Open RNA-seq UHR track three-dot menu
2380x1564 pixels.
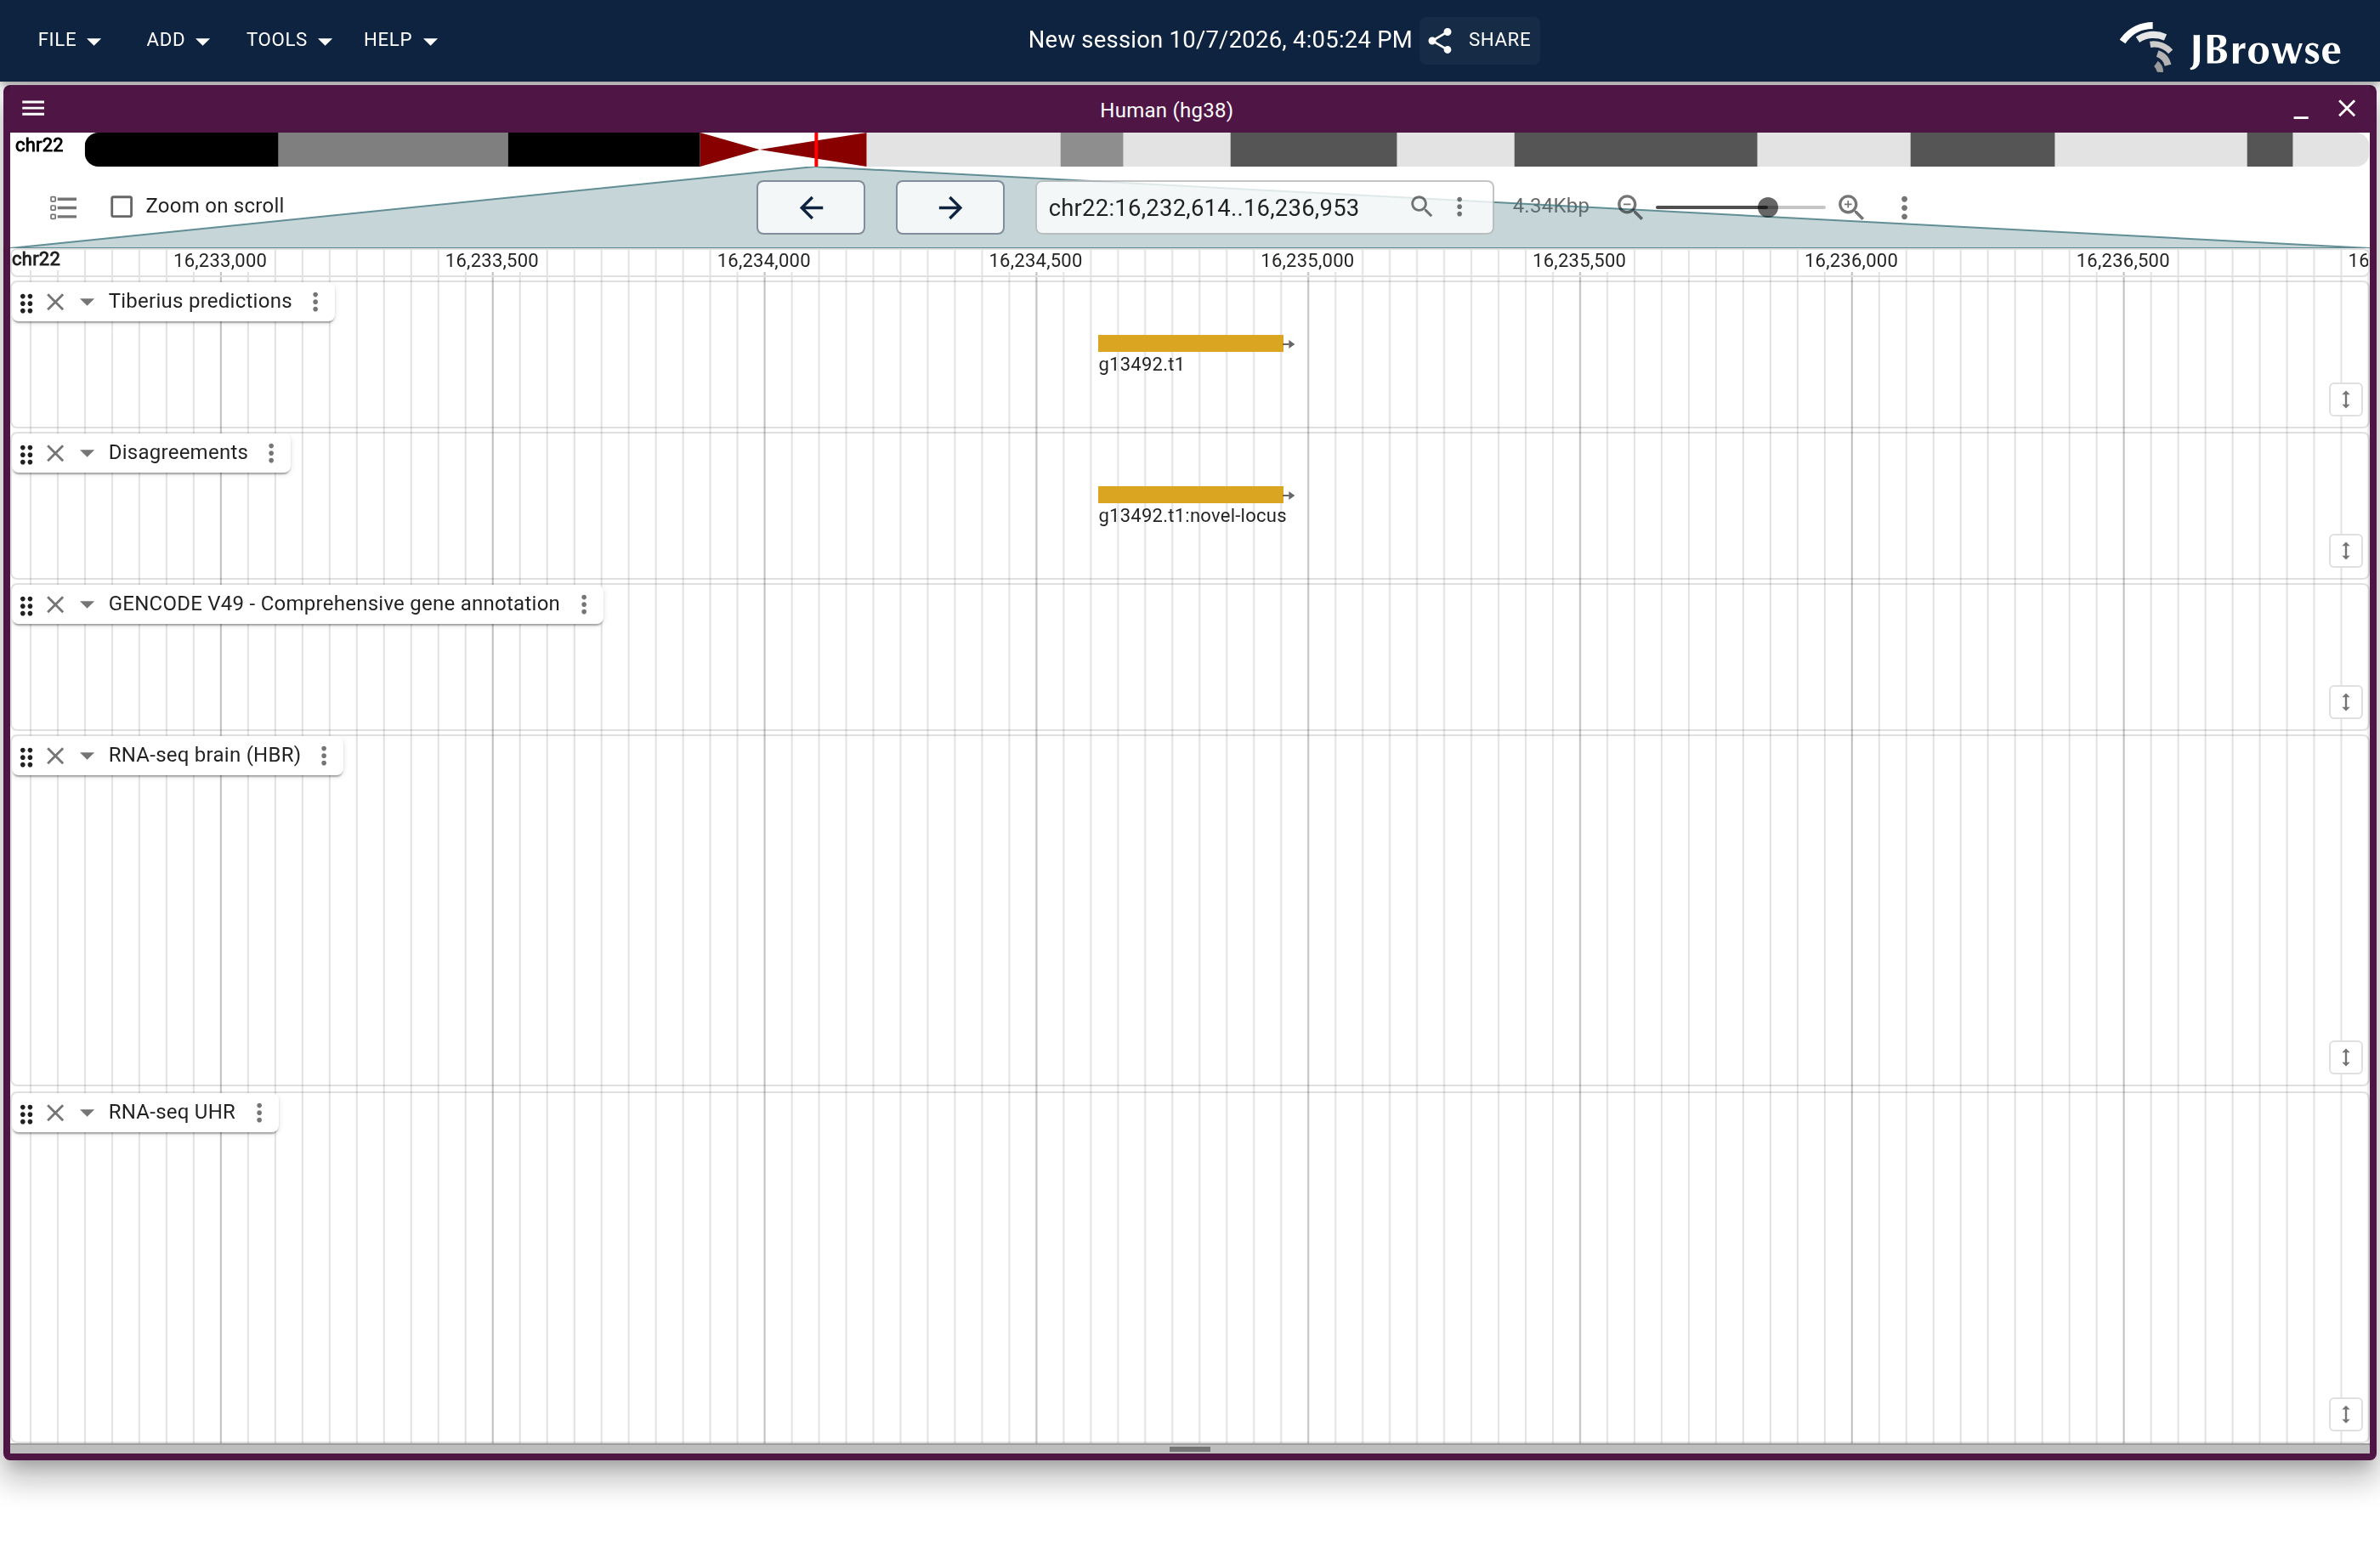pyautogui.click(x=259, y=1112)
